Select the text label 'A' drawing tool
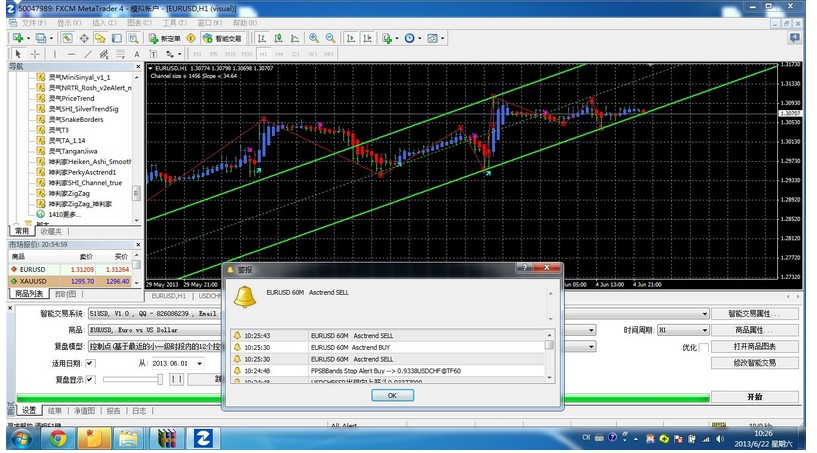 pos(135,54)
